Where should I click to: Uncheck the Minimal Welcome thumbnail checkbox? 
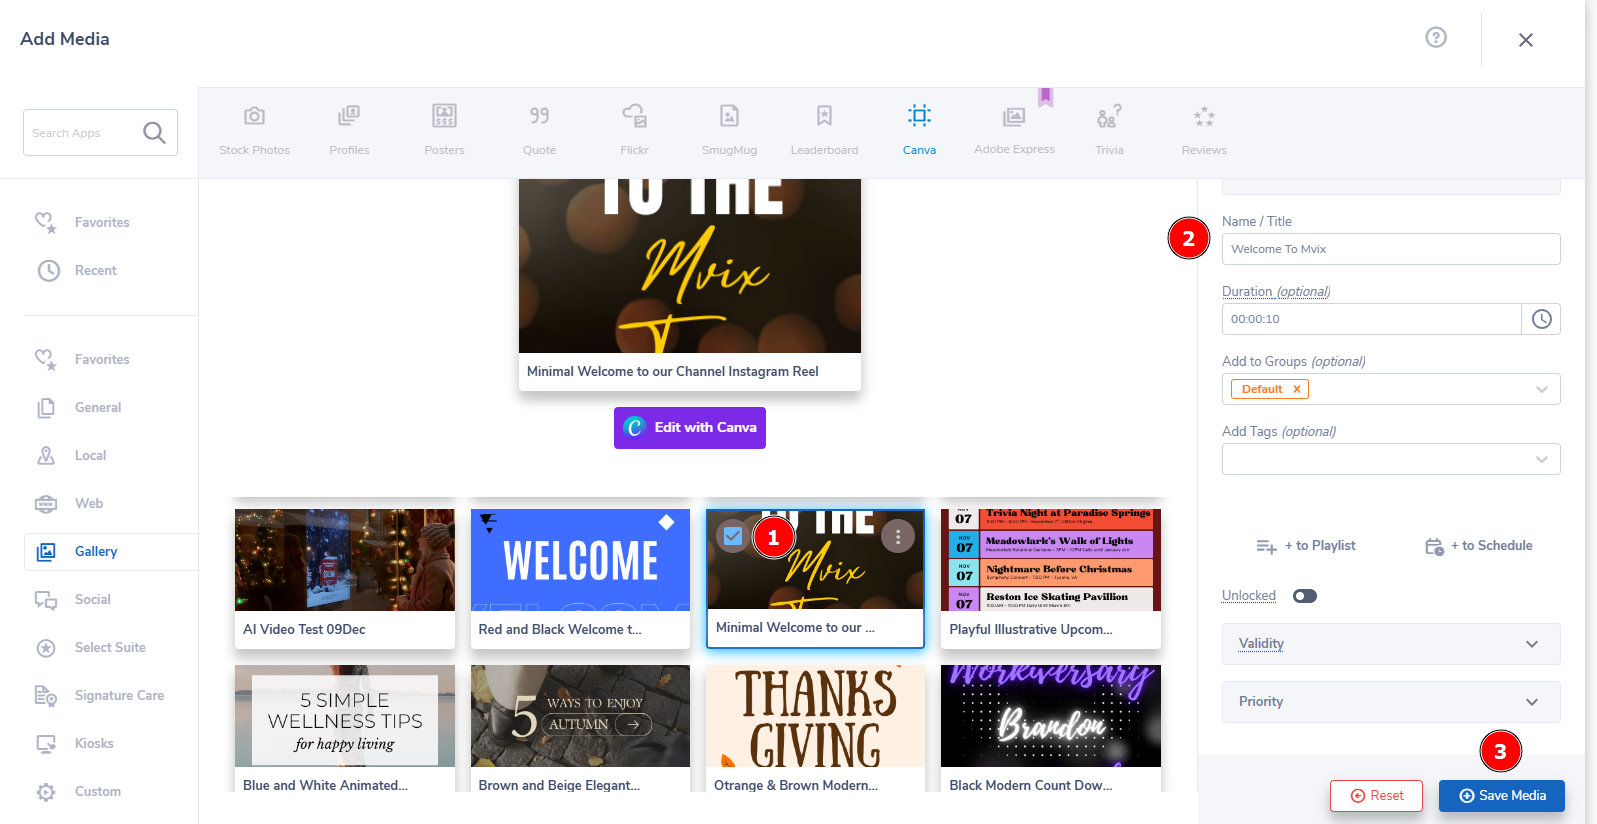coord(733,537)
